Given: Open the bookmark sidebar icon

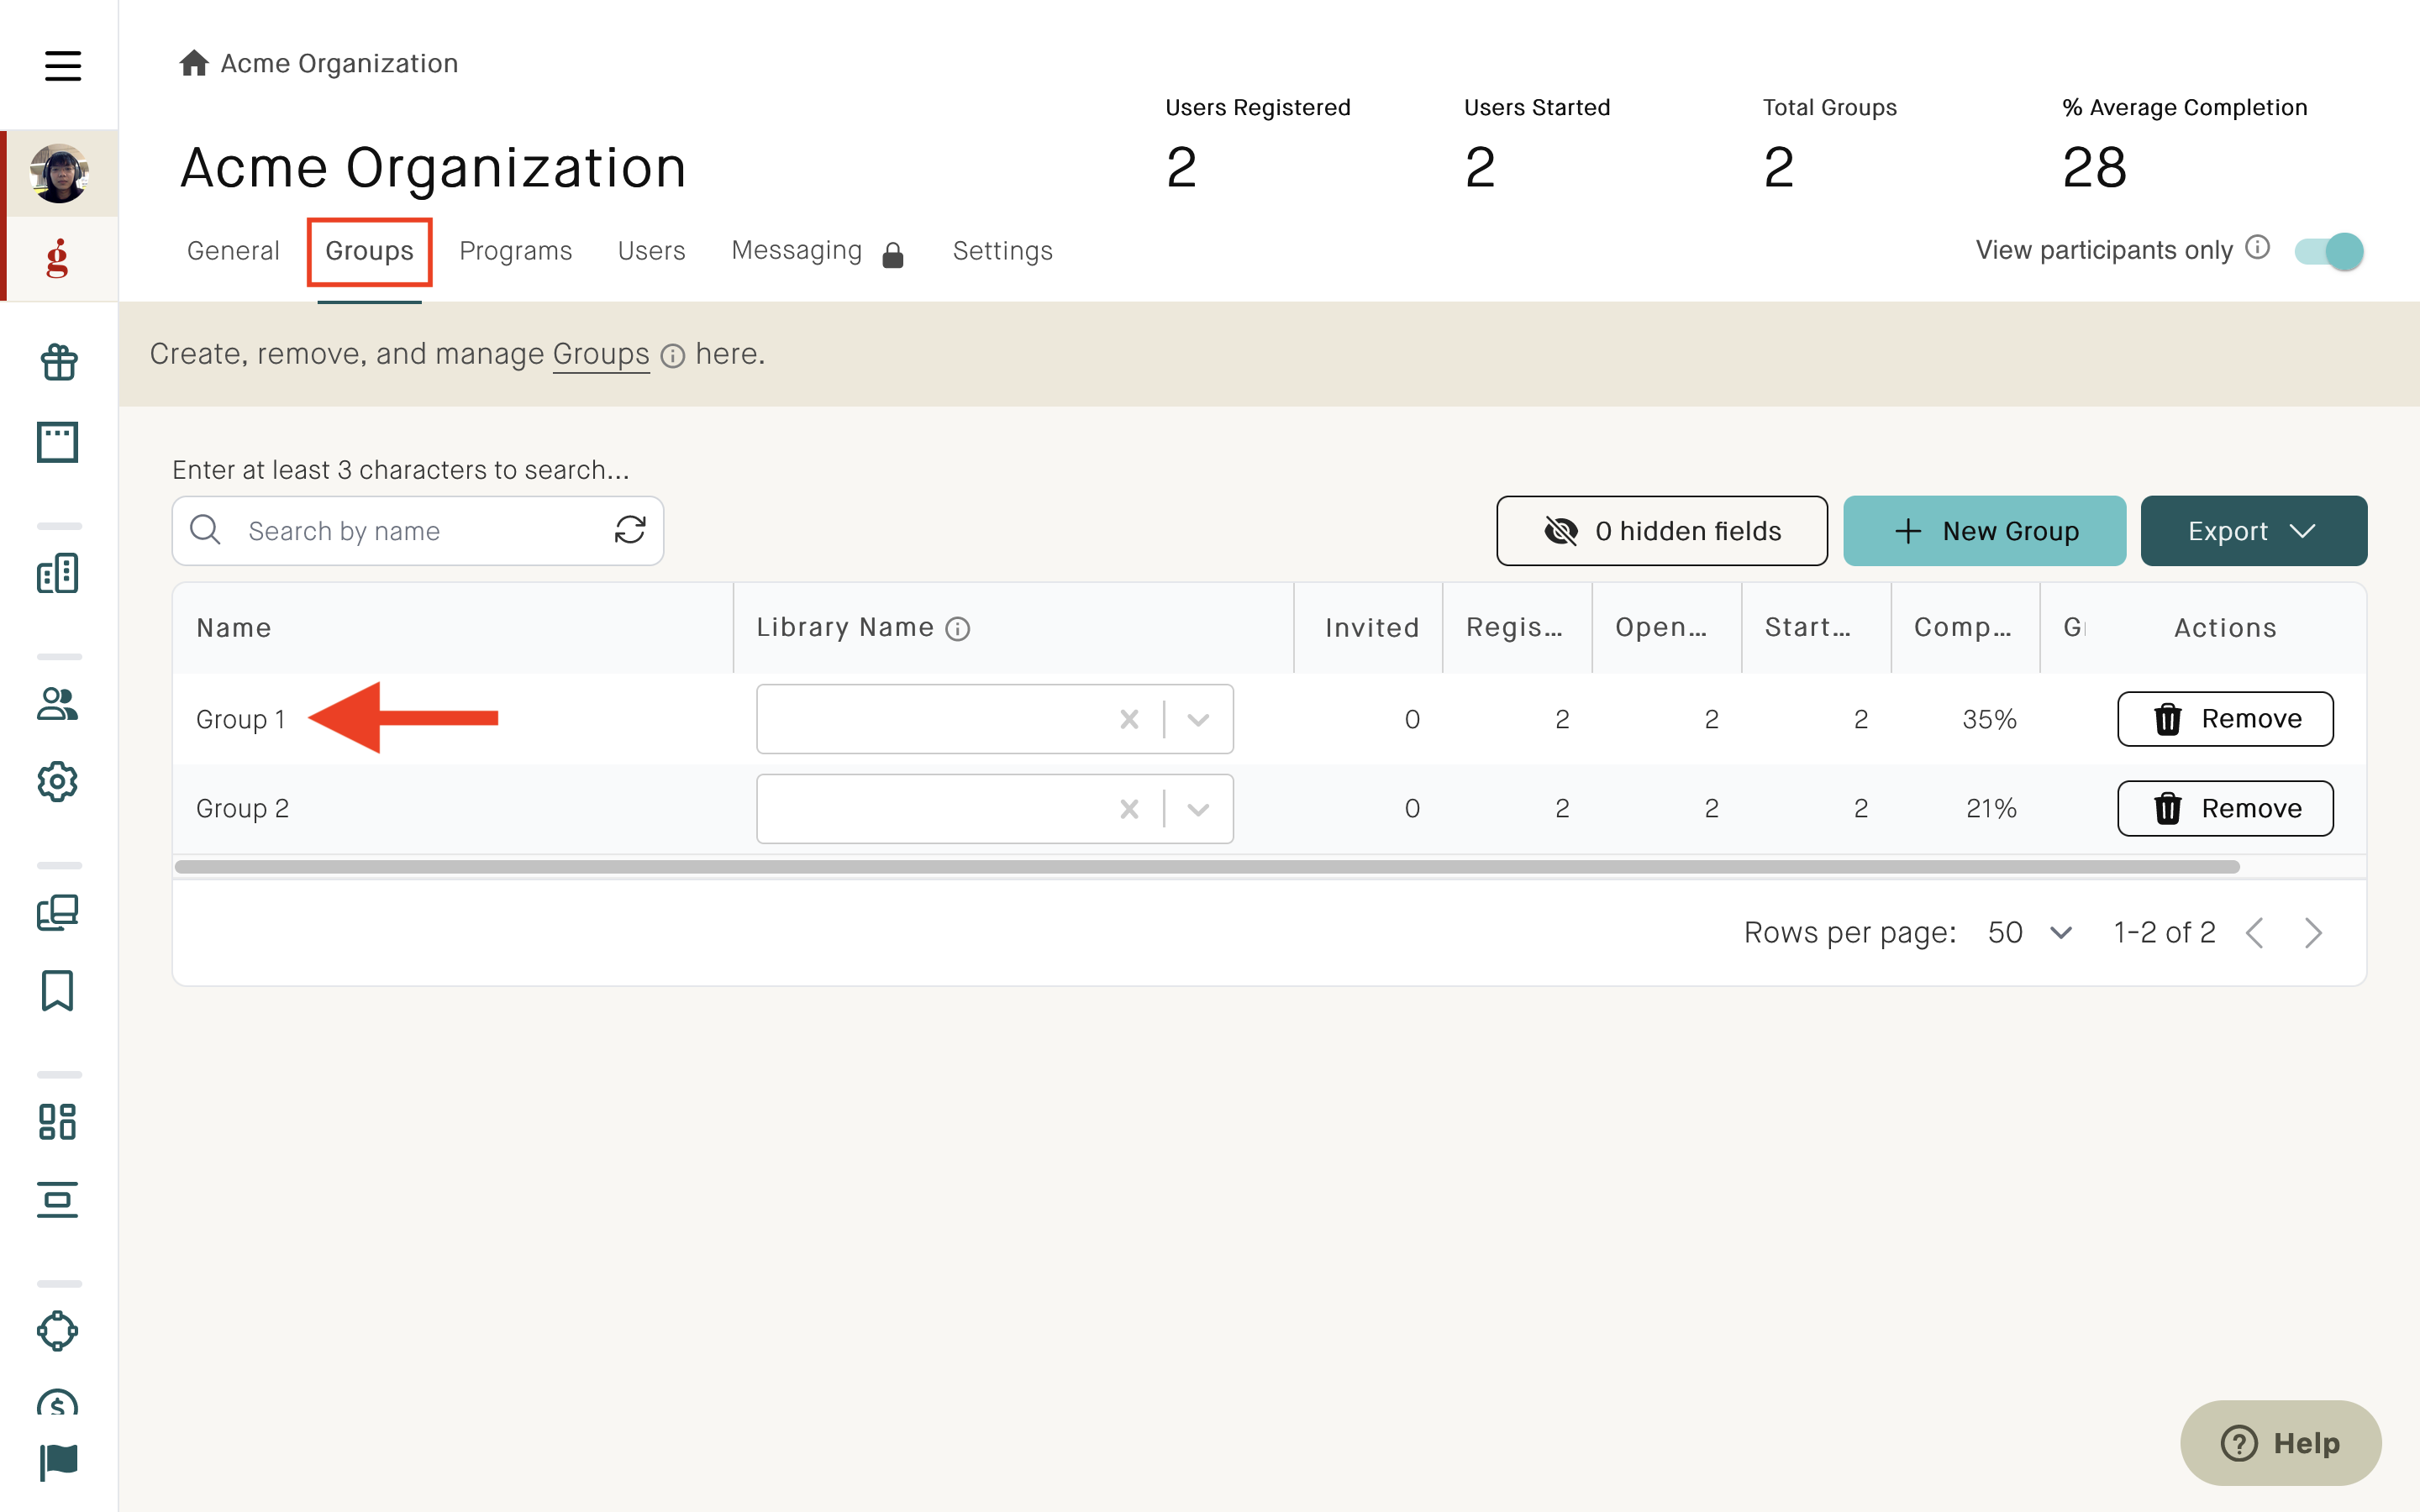Looking at the screenshot, I should click(58, 991).
